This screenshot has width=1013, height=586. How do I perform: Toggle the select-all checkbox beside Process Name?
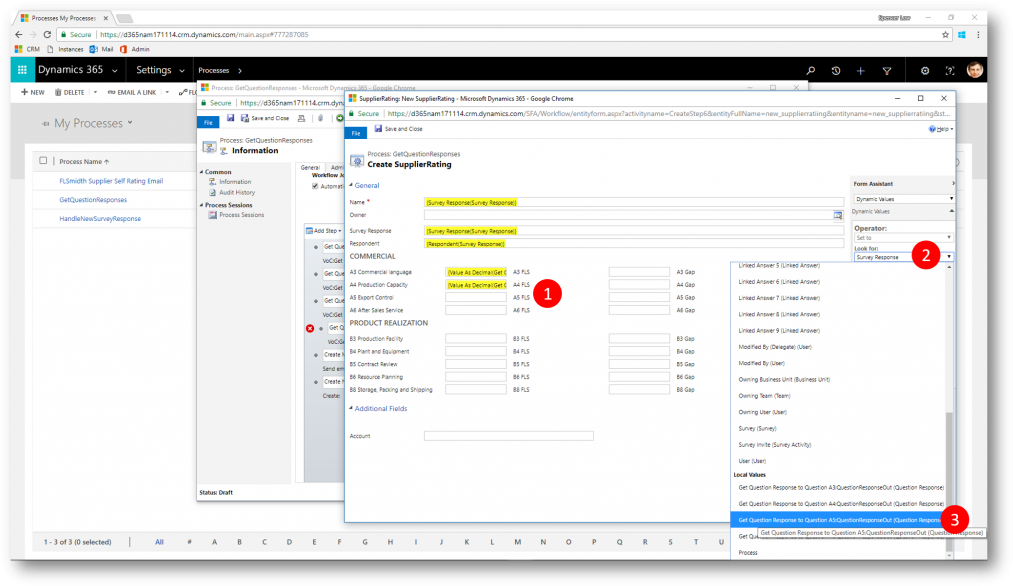43,161
